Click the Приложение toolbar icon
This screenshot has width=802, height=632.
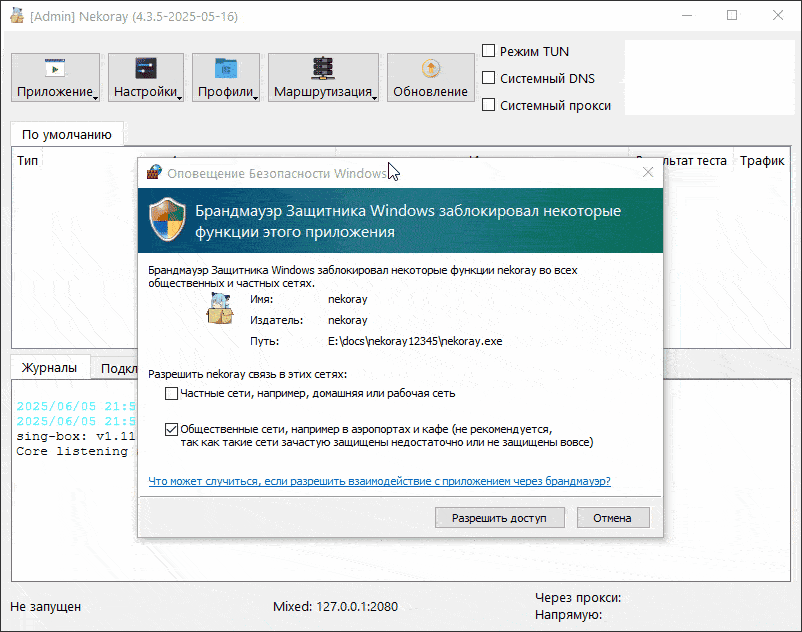pos(54,68)
